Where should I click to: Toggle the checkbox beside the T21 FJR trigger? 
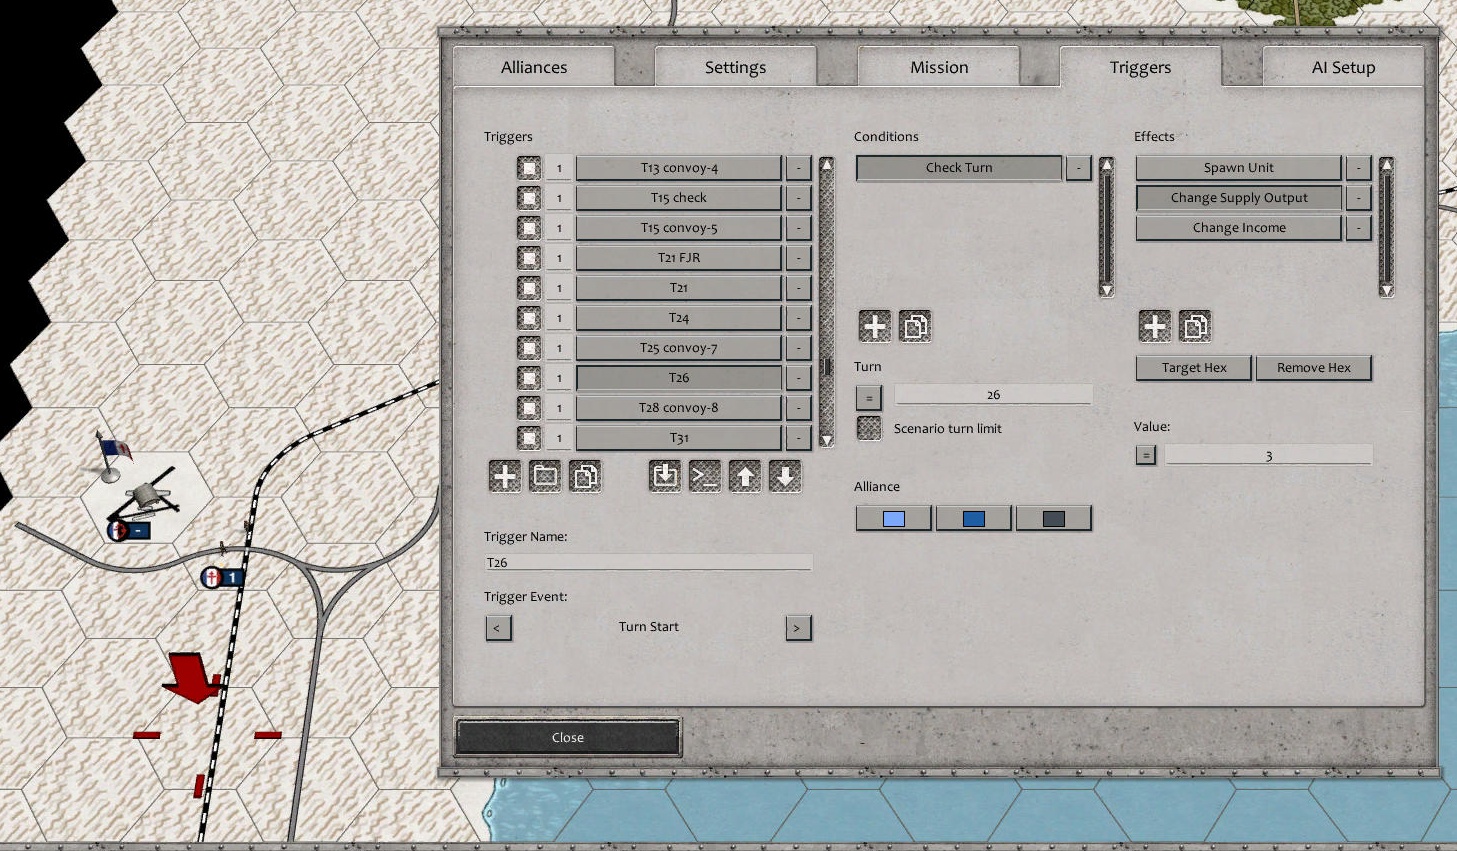(529, 257)
